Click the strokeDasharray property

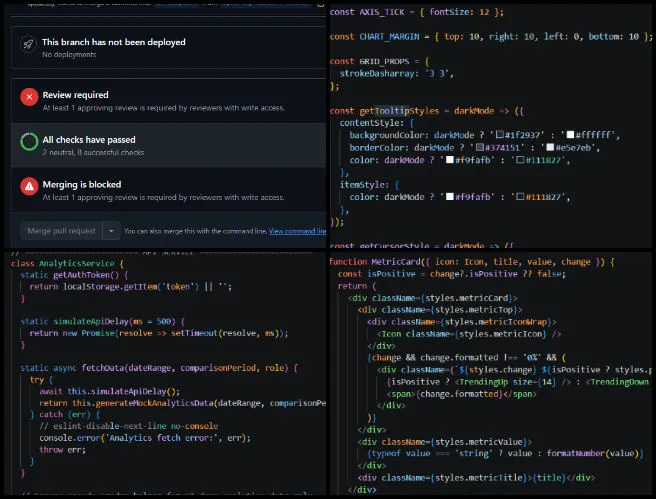click(379, 74)
